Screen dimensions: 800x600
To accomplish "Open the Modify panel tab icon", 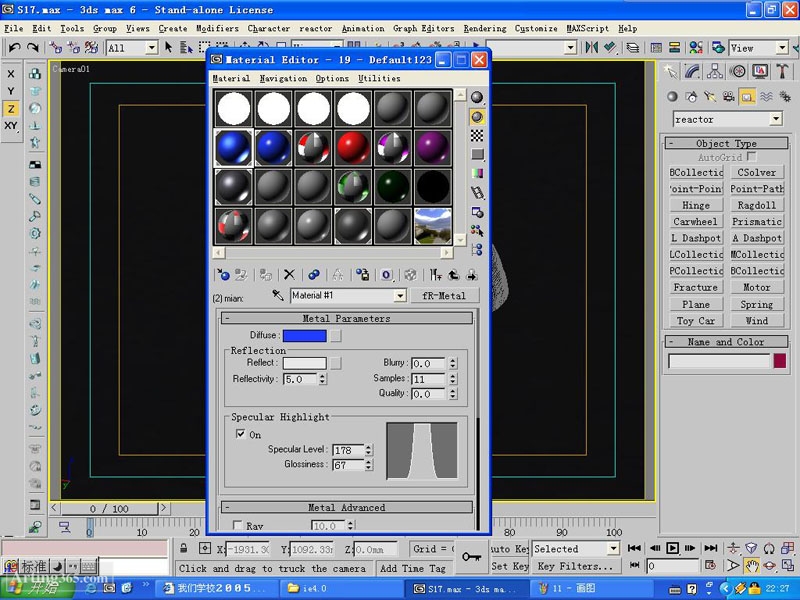I will tap(692, 71).
